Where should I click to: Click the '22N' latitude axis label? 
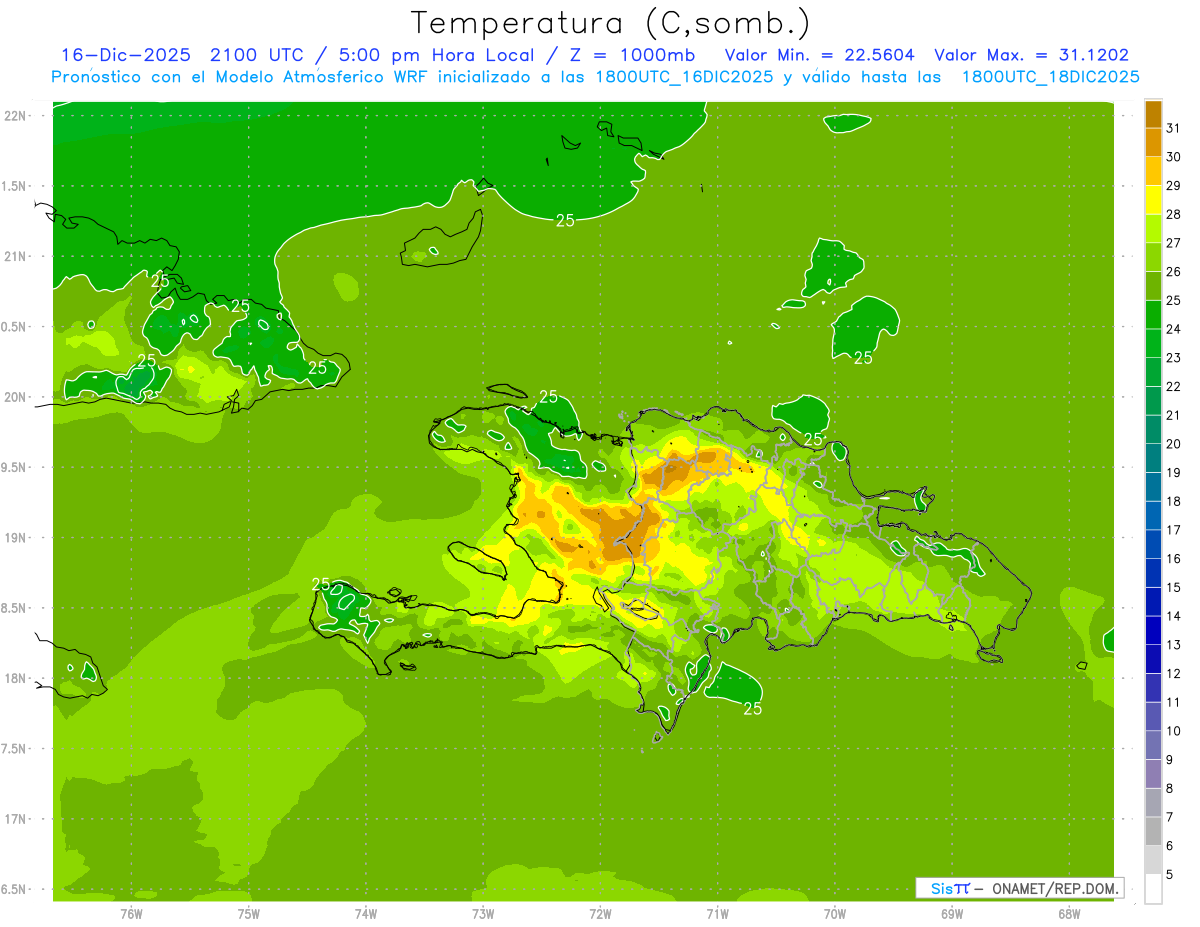(x=16, y=116)
